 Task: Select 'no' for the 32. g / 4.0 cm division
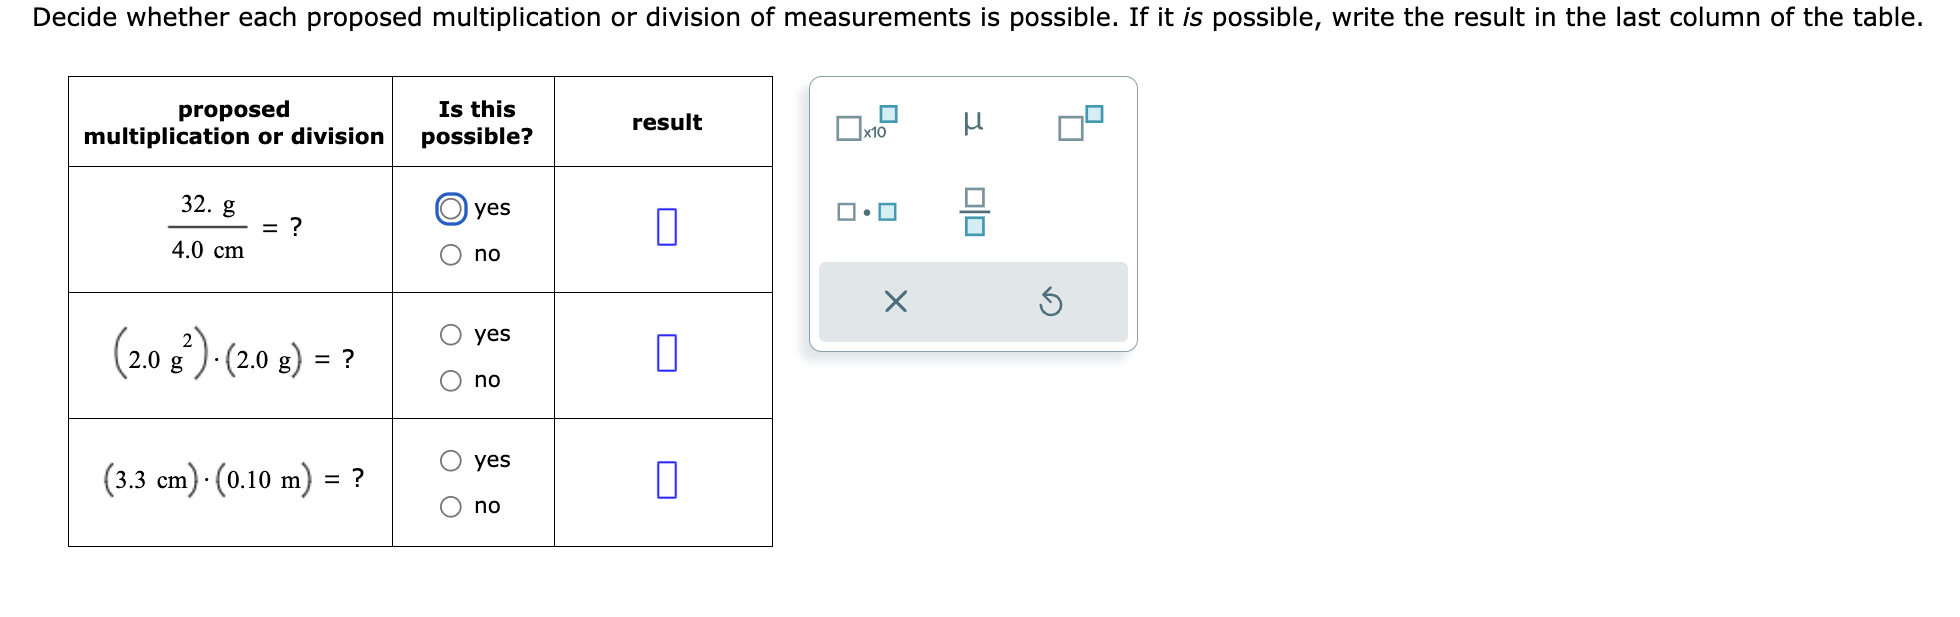[452, 253]
